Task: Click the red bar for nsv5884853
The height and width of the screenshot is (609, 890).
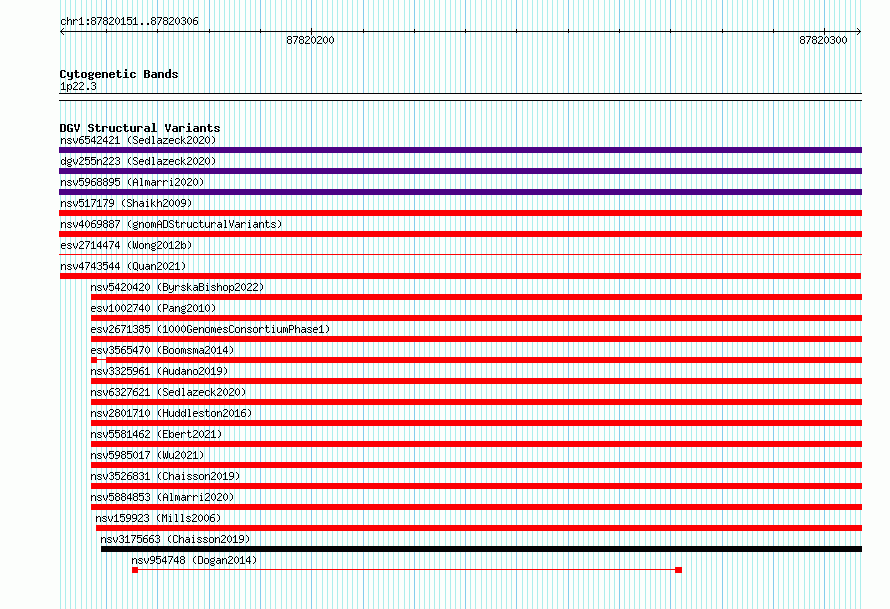Action: (476, 507)
